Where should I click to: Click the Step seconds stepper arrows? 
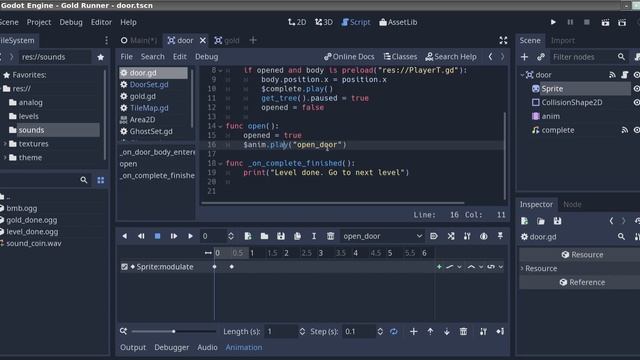coord(380,331)
